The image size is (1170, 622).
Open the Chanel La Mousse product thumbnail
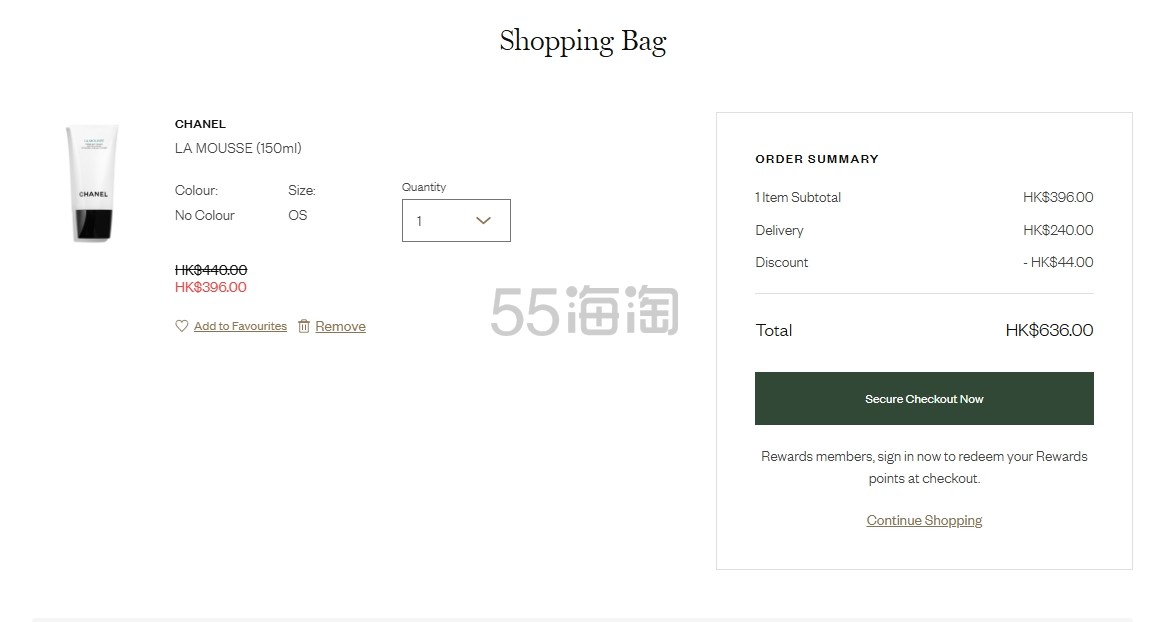93,183
